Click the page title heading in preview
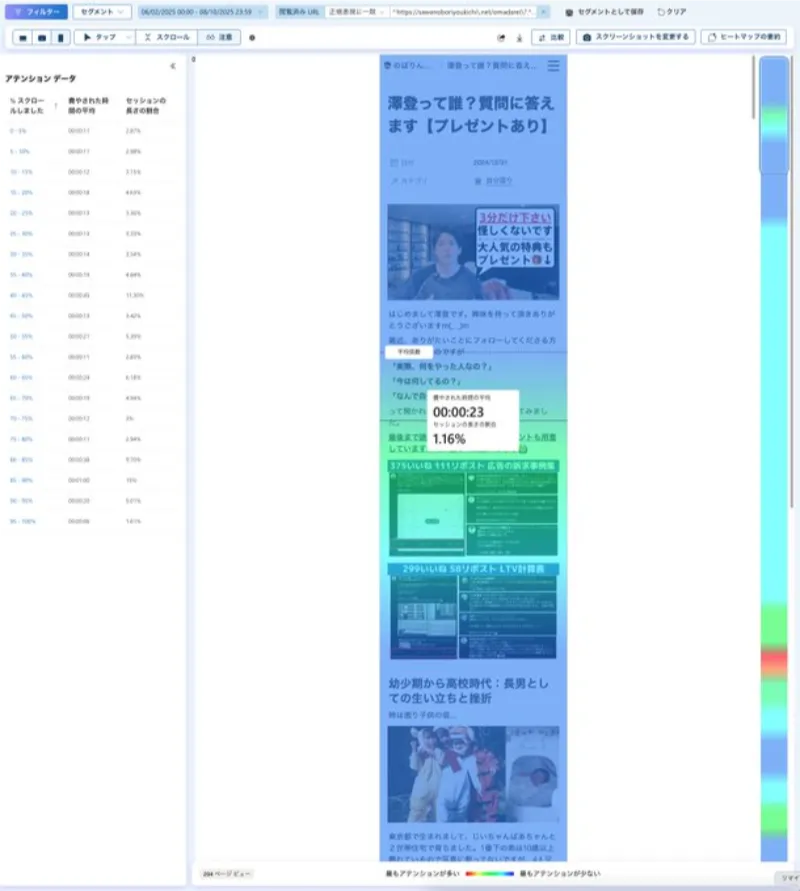800x891 pixels. pos(471,115)
